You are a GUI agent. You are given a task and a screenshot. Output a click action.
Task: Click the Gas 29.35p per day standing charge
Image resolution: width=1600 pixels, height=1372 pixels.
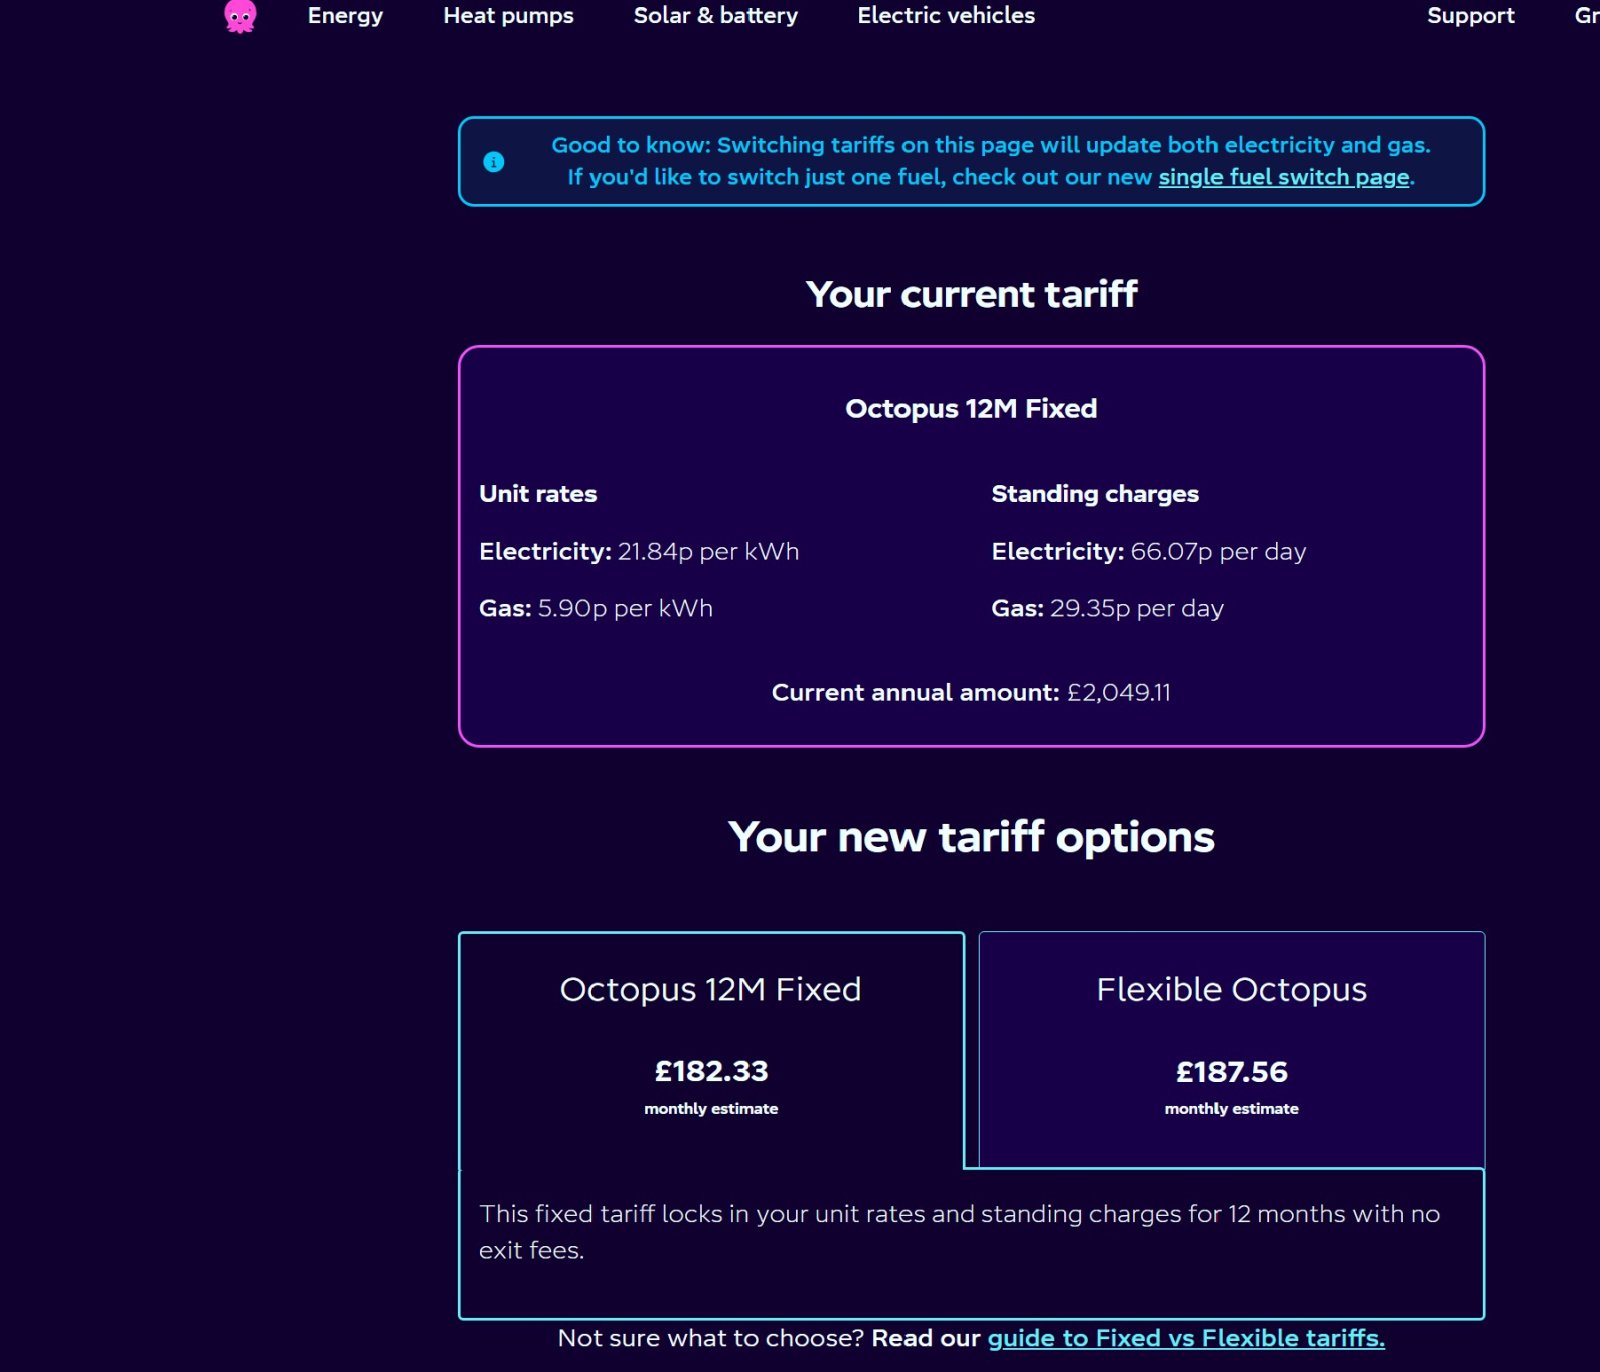click(1107, 608)
